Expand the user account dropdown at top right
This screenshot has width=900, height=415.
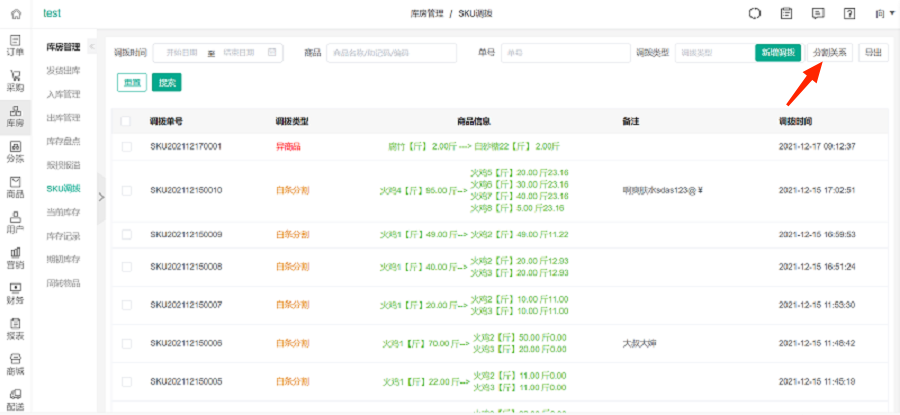click(882, 14)
